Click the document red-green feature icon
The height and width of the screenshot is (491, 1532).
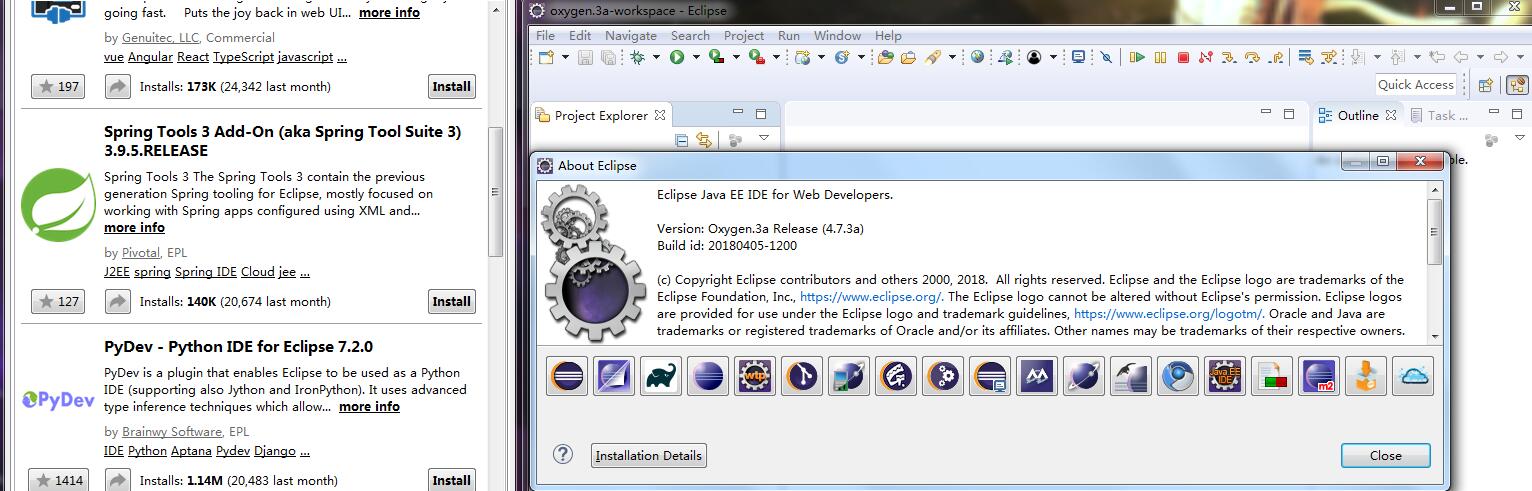pyautogui.click(x=1272, y=376)
